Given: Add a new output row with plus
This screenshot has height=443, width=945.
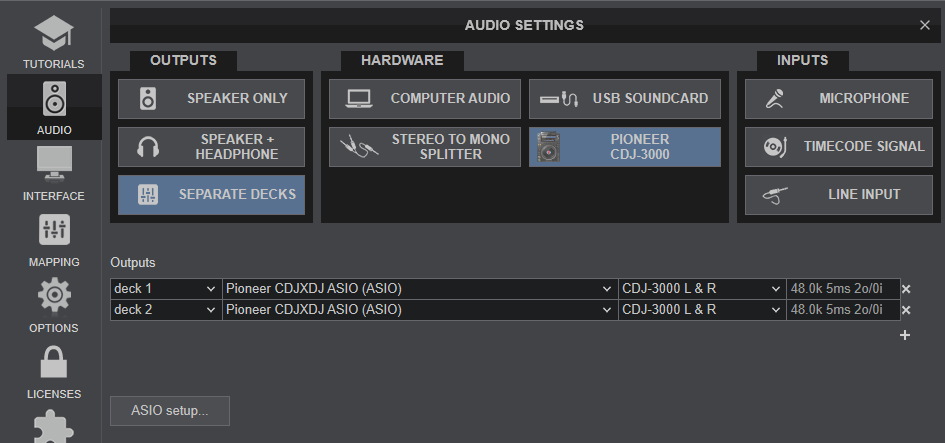Looking at the screenshot, I should coord(905,335).
